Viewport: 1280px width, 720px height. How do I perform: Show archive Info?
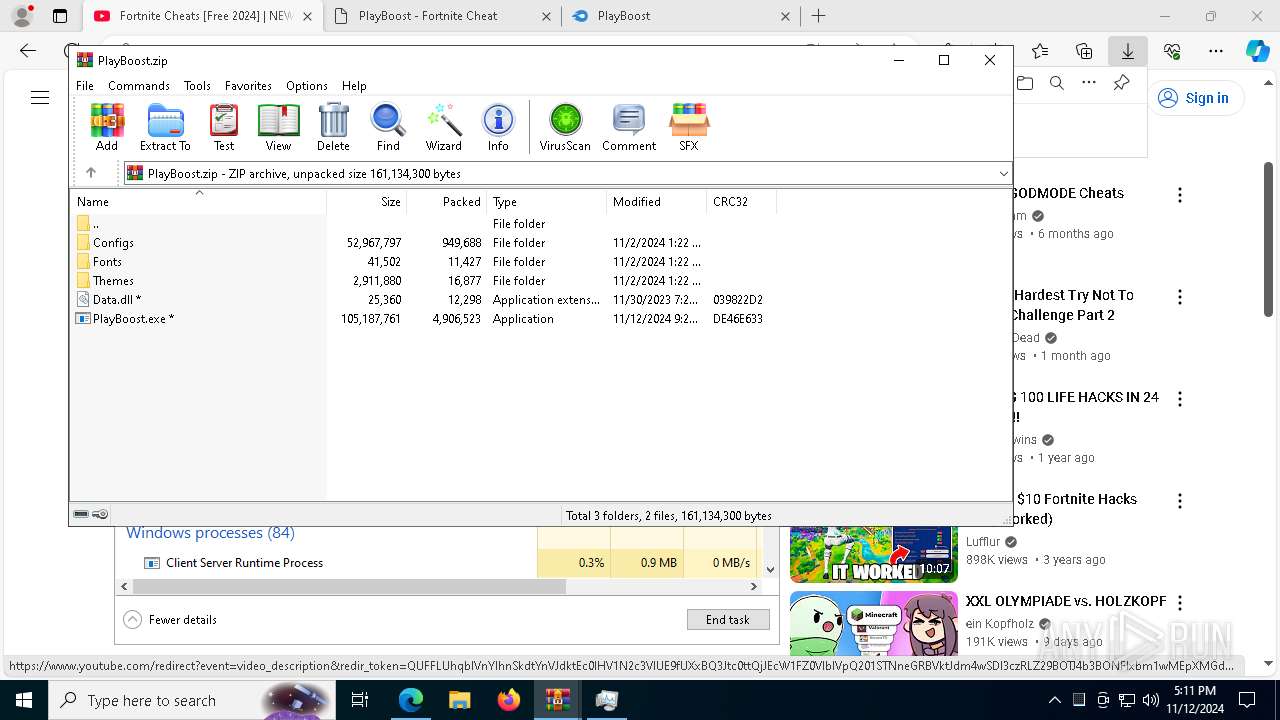498,127
